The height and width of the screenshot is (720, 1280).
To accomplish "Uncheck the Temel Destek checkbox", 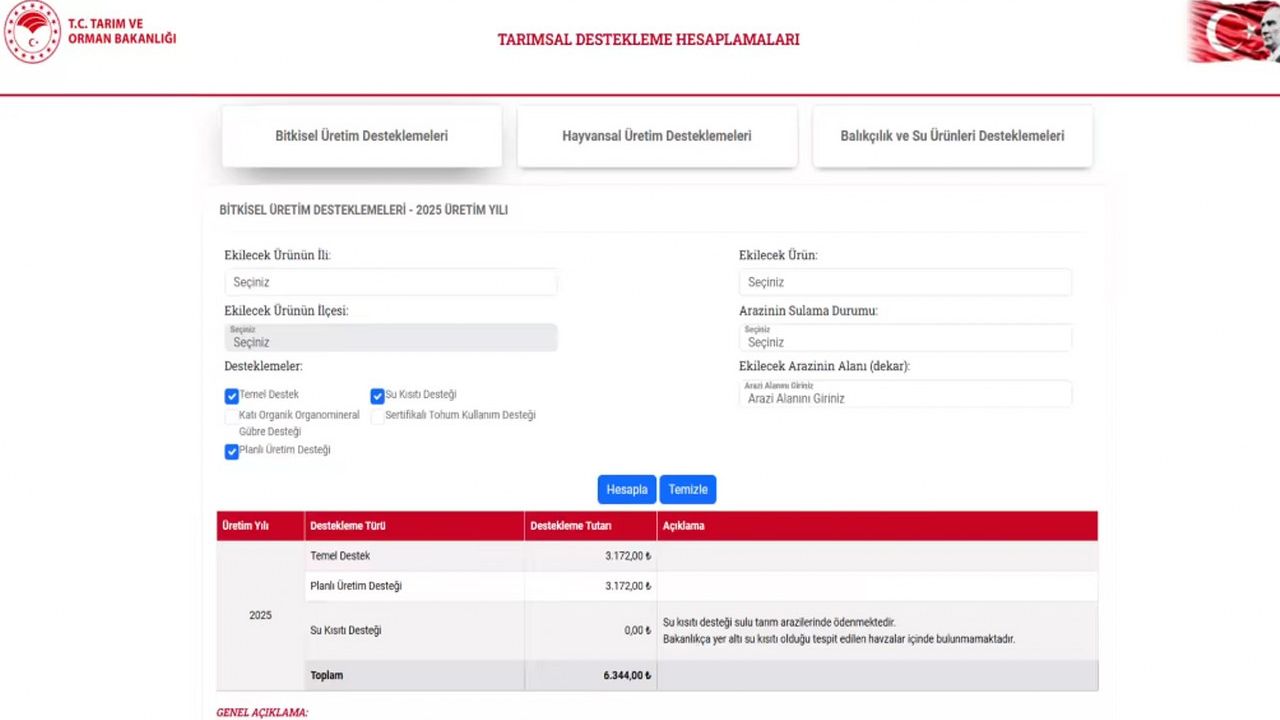I will tap(232, 396).
